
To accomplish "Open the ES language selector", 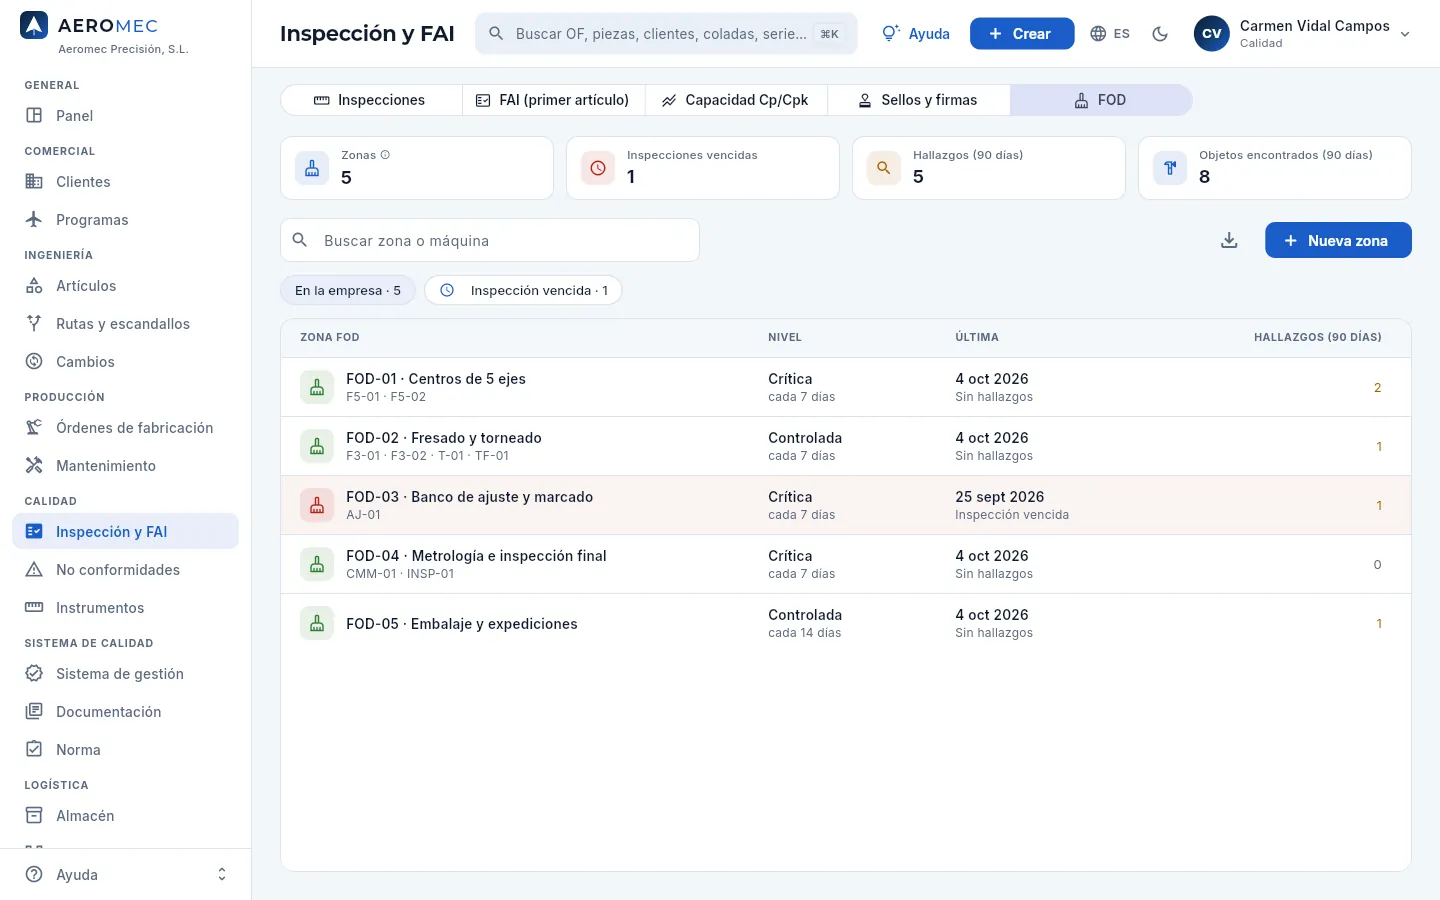I will tap(1110, 34).
